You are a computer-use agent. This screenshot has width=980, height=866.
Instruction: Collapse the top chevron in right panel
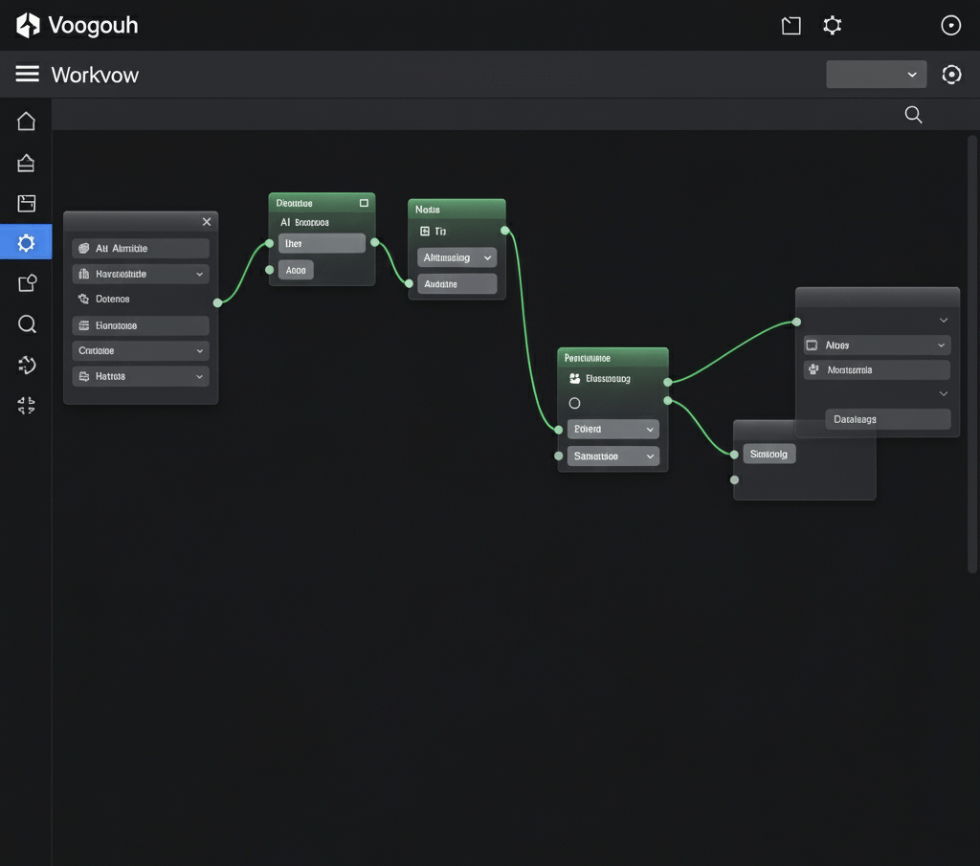[944, 321]
